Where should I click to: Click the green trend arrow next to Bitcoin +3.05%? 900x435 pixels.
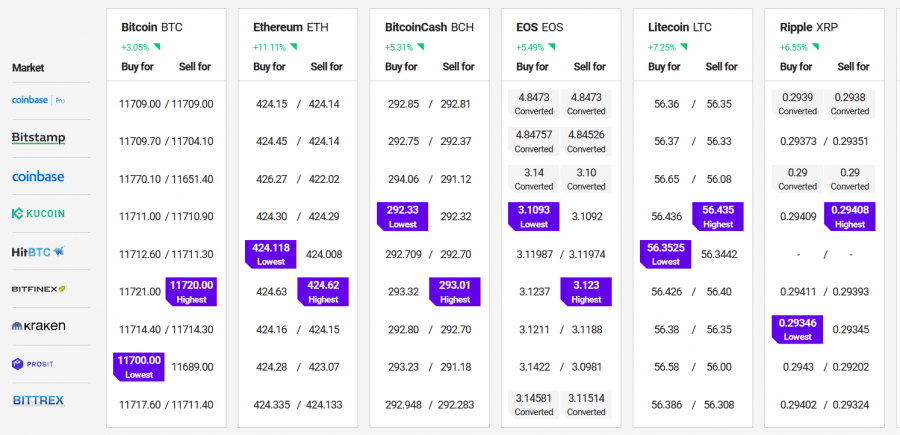(x=157, y=47)
